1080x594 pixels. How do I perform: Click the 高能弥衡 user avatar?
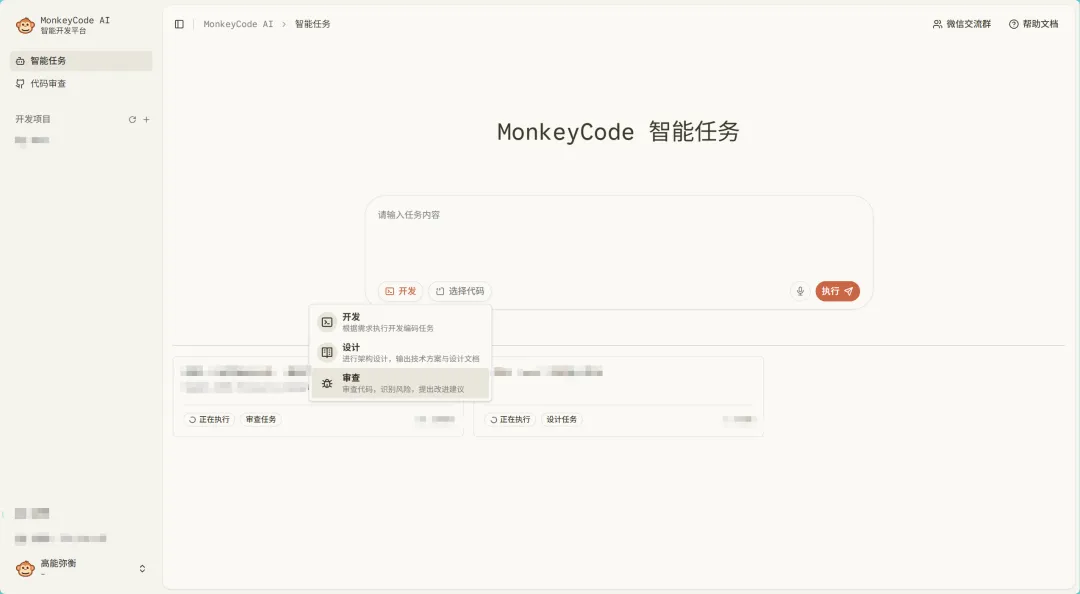point(25,569)
